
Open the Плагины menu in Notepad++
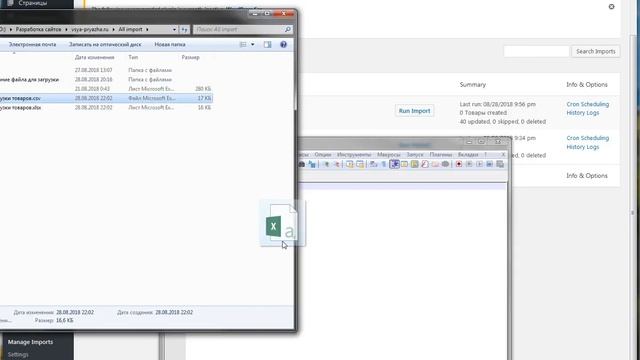(x=441, y=155)
